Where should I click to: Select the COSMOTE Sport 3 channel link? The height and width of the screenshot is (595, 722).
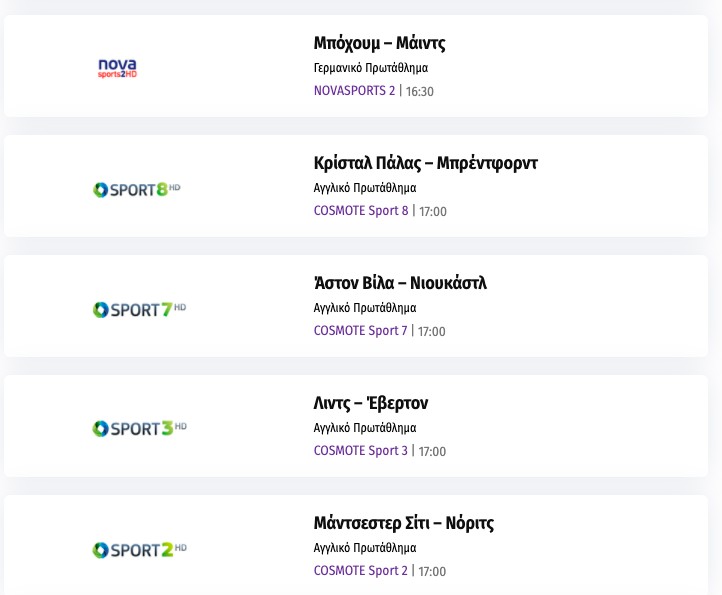pos(360,451)
